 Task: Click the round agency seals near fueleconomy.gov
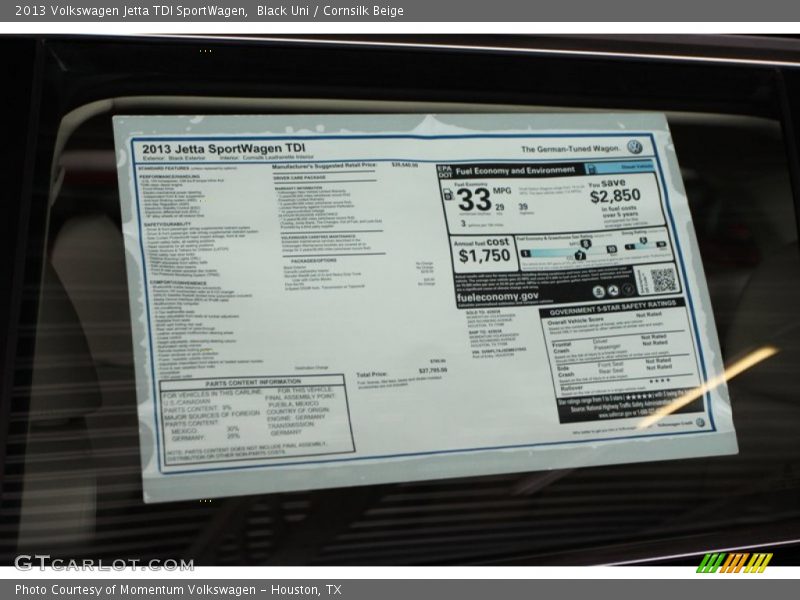pyautogui.click(x=612, y=290)
